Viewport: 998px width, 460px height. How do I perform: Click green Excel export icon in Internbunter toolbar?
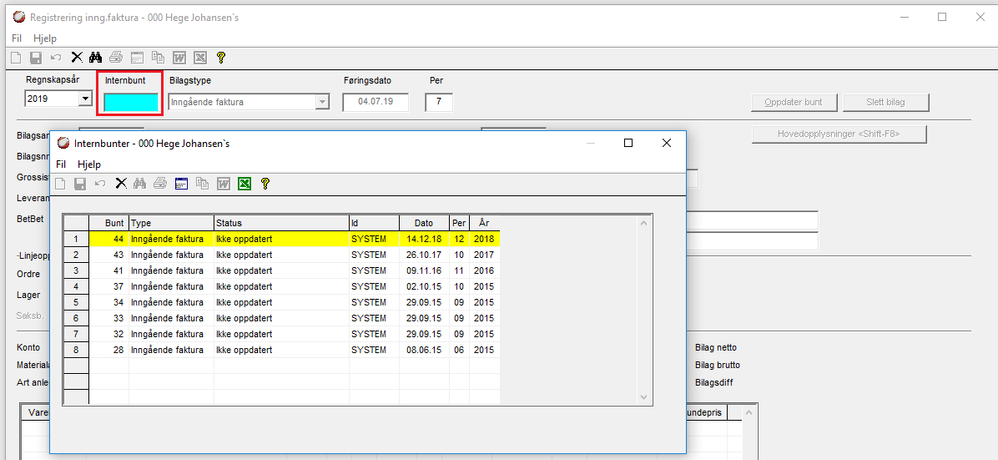point(244,183)
